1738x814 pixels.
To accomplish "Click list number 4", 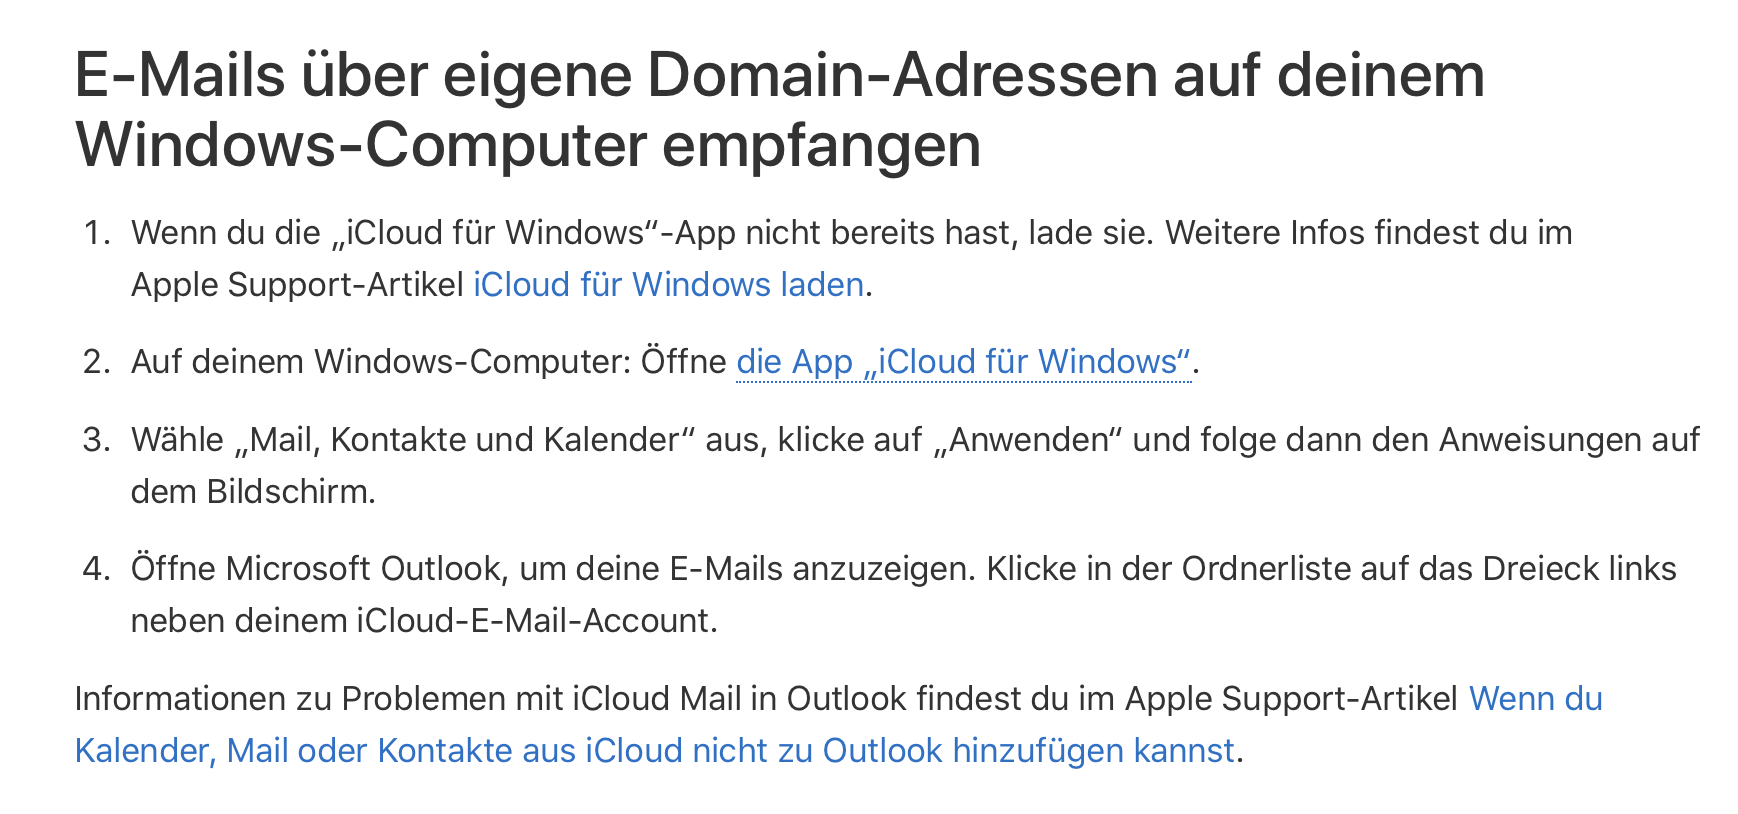I will (x=96, y=569).
